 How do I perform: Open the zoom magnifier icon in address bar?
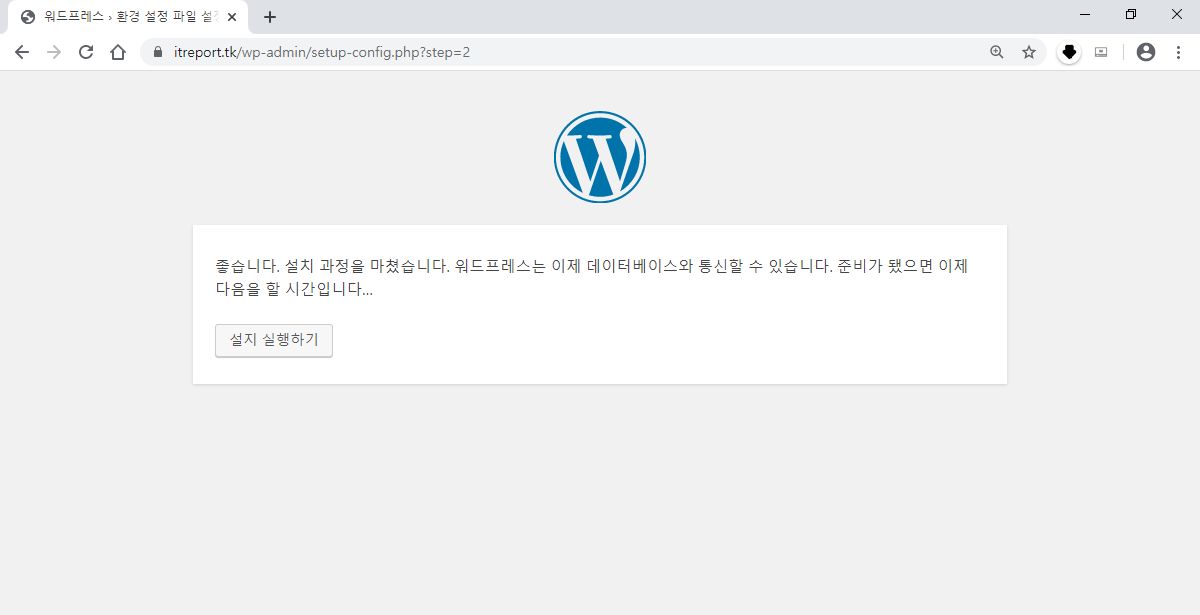(x=997, y=52)
